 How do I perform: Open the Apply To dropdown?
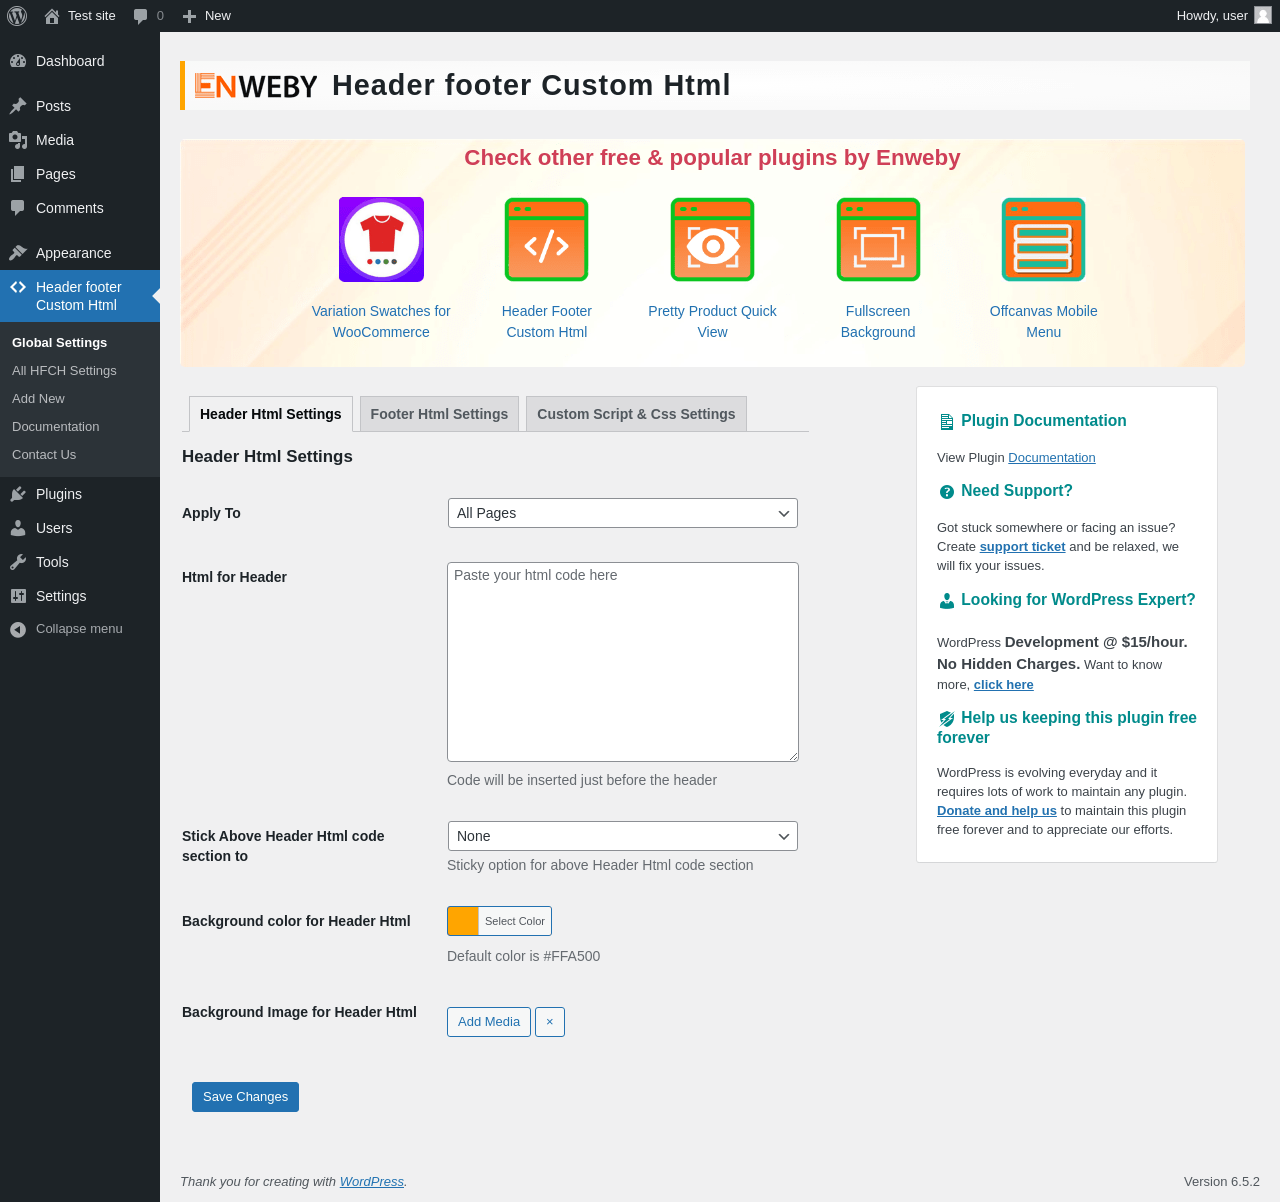tap(623, 513)
